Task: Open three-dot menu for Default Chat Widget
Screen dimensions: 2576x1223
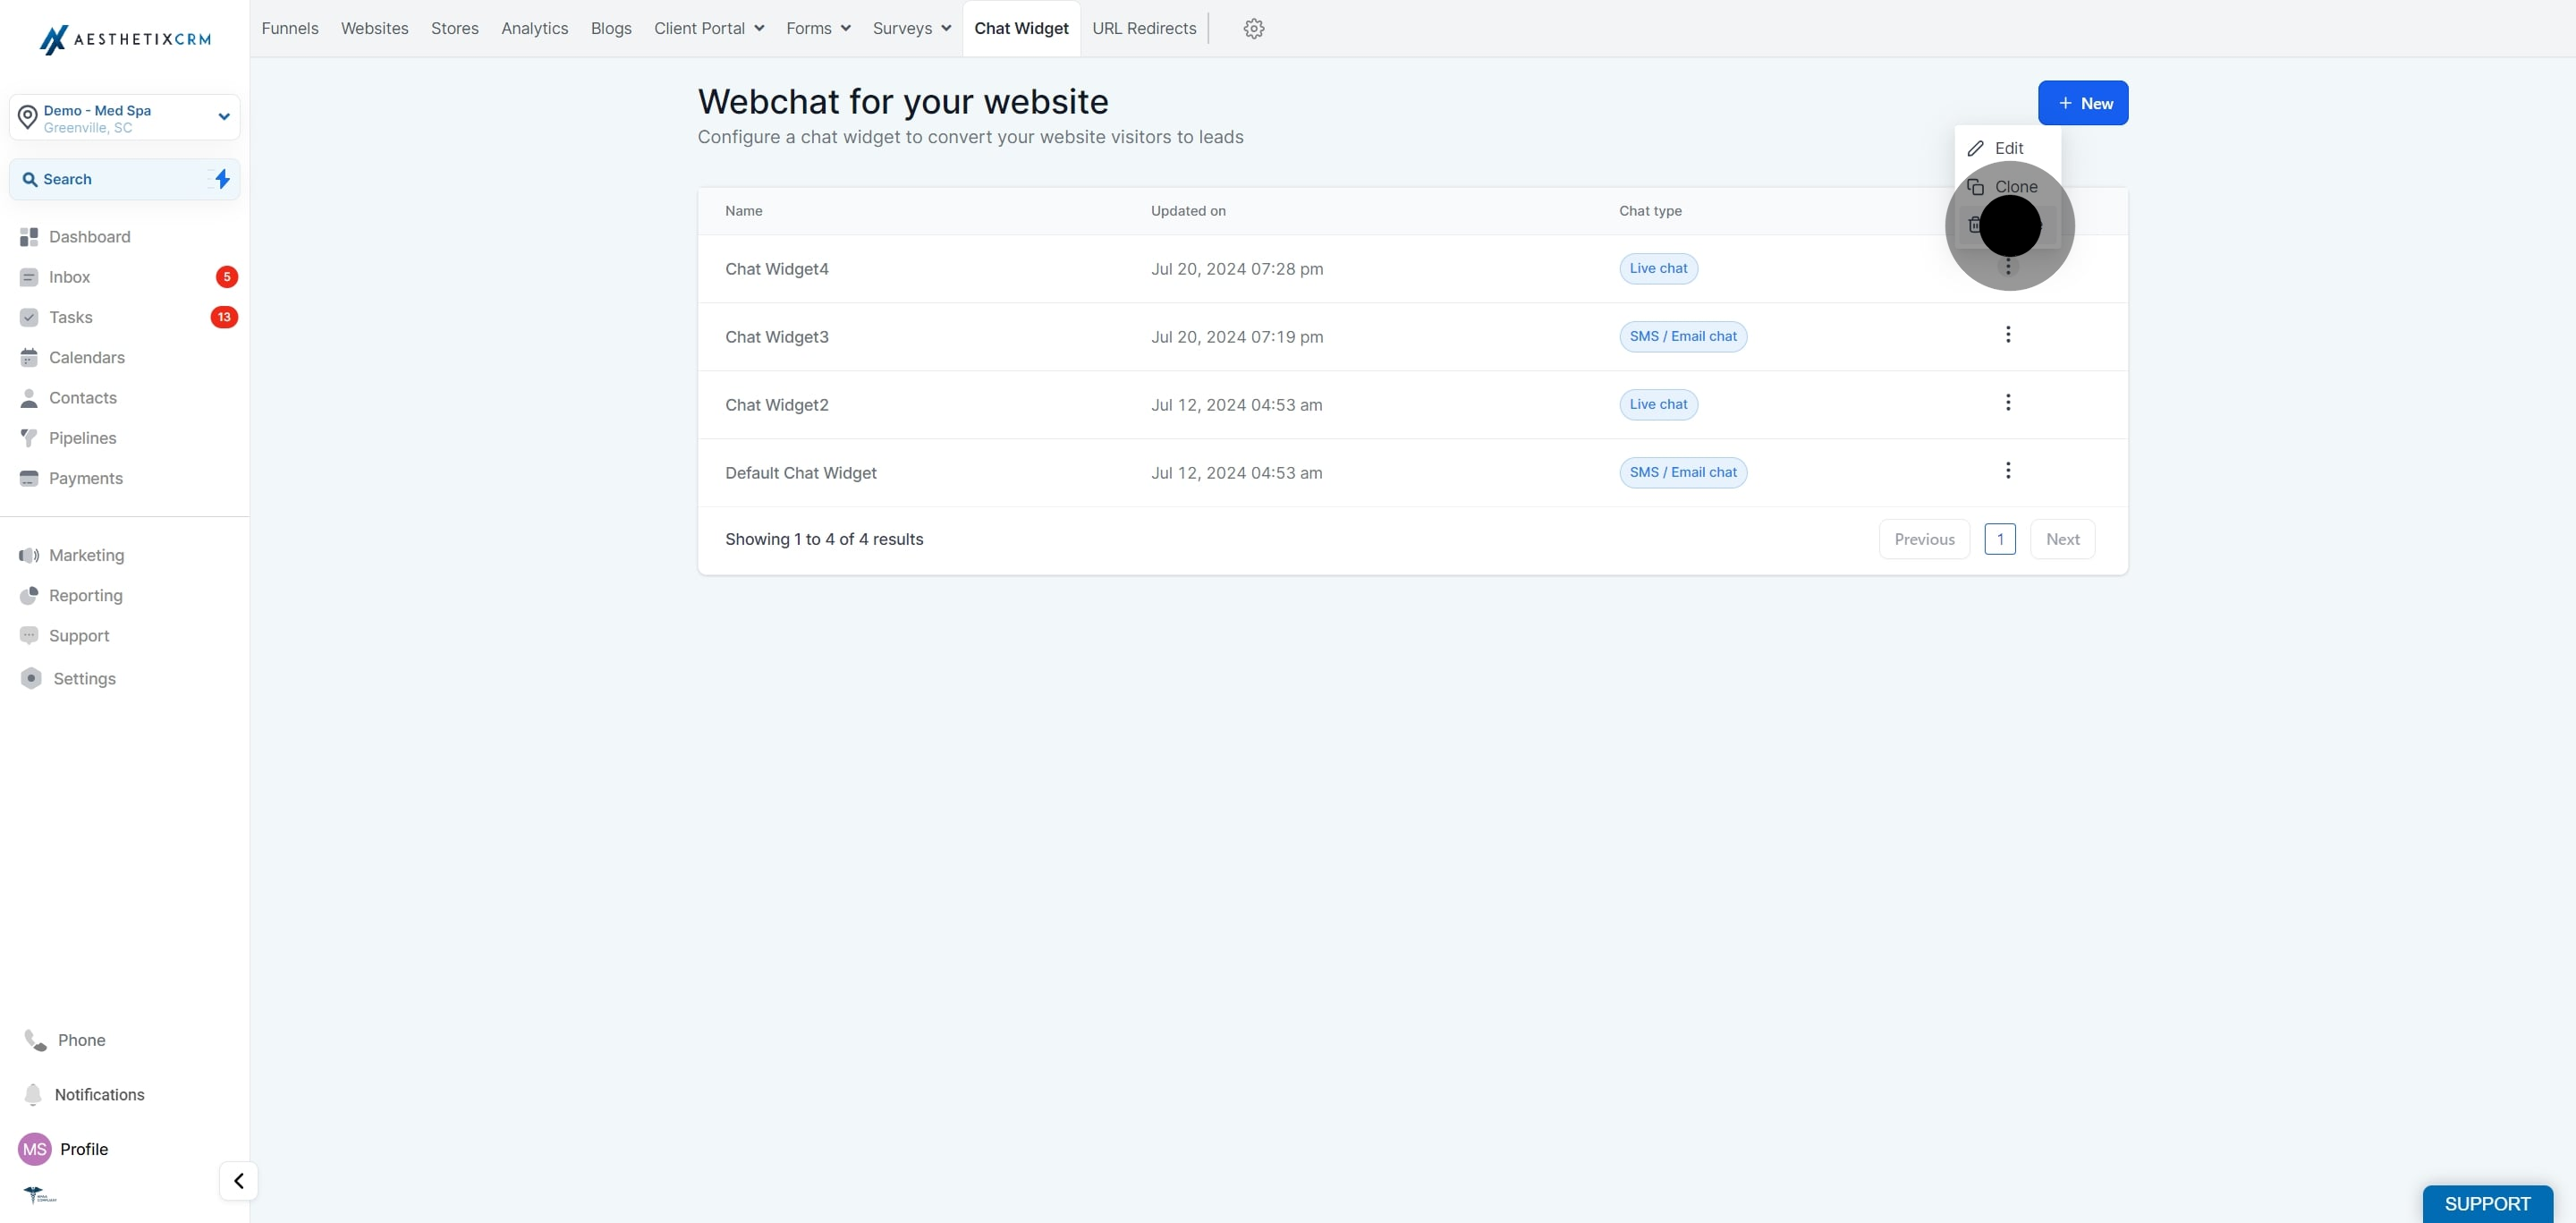Action: tap(2008, 470)
